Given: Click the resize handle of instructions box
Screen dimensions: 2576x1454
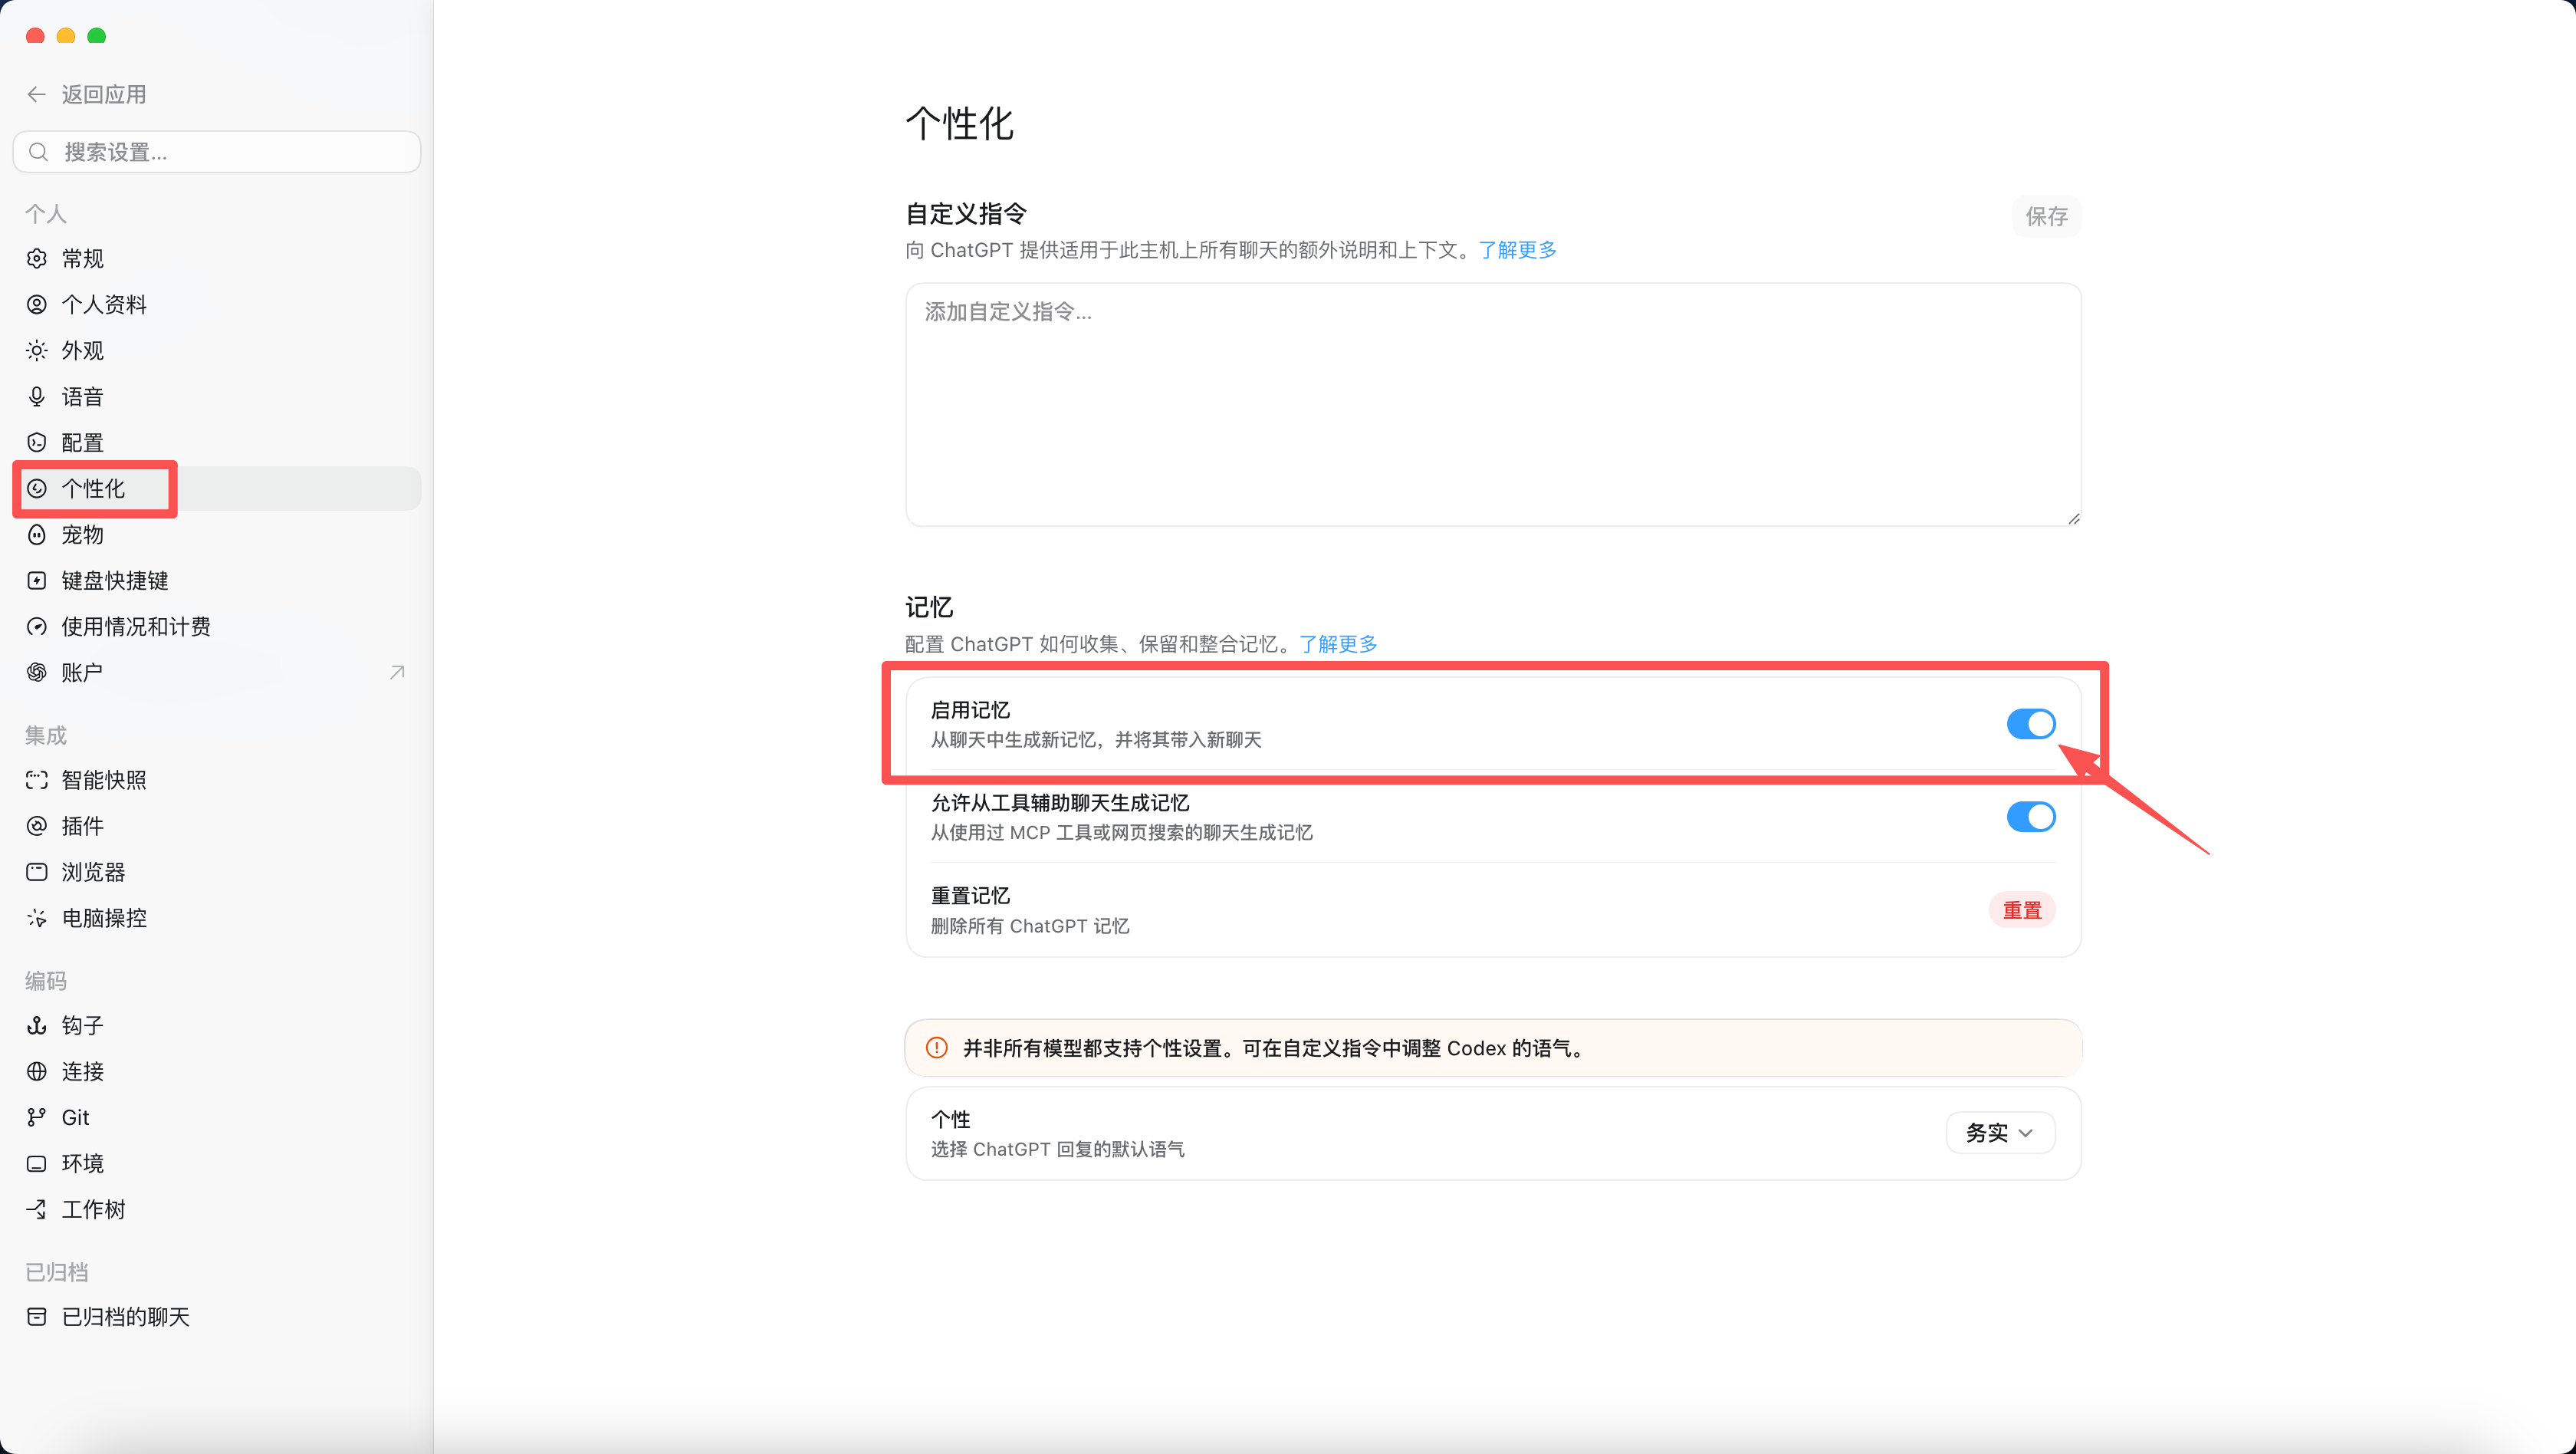Looking at the screenshot, I should click(2073, 518).
